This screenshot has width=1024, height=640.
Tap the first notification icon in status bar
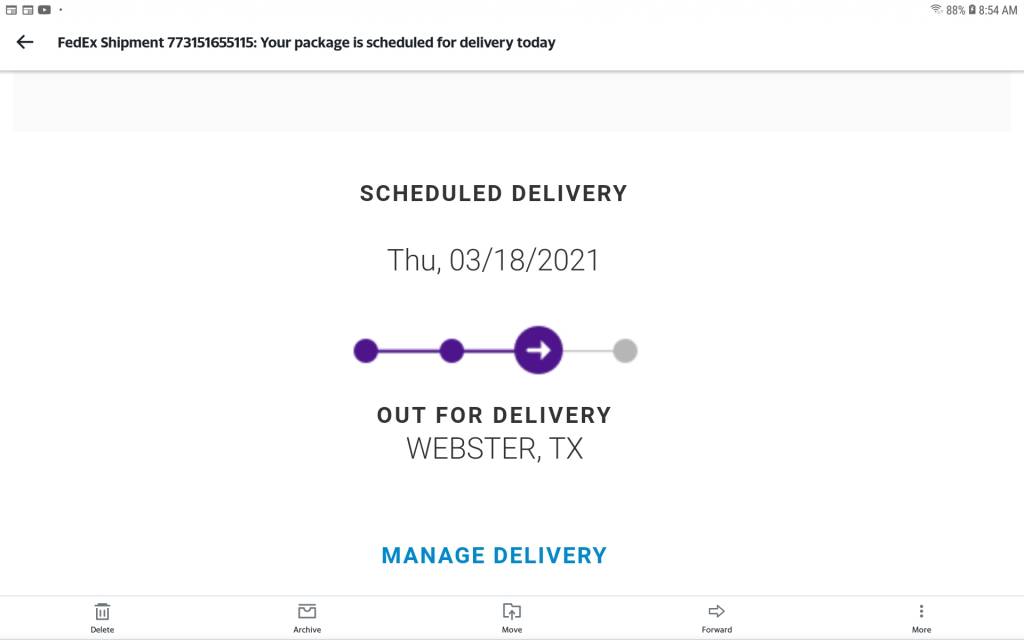pos(11,10)
